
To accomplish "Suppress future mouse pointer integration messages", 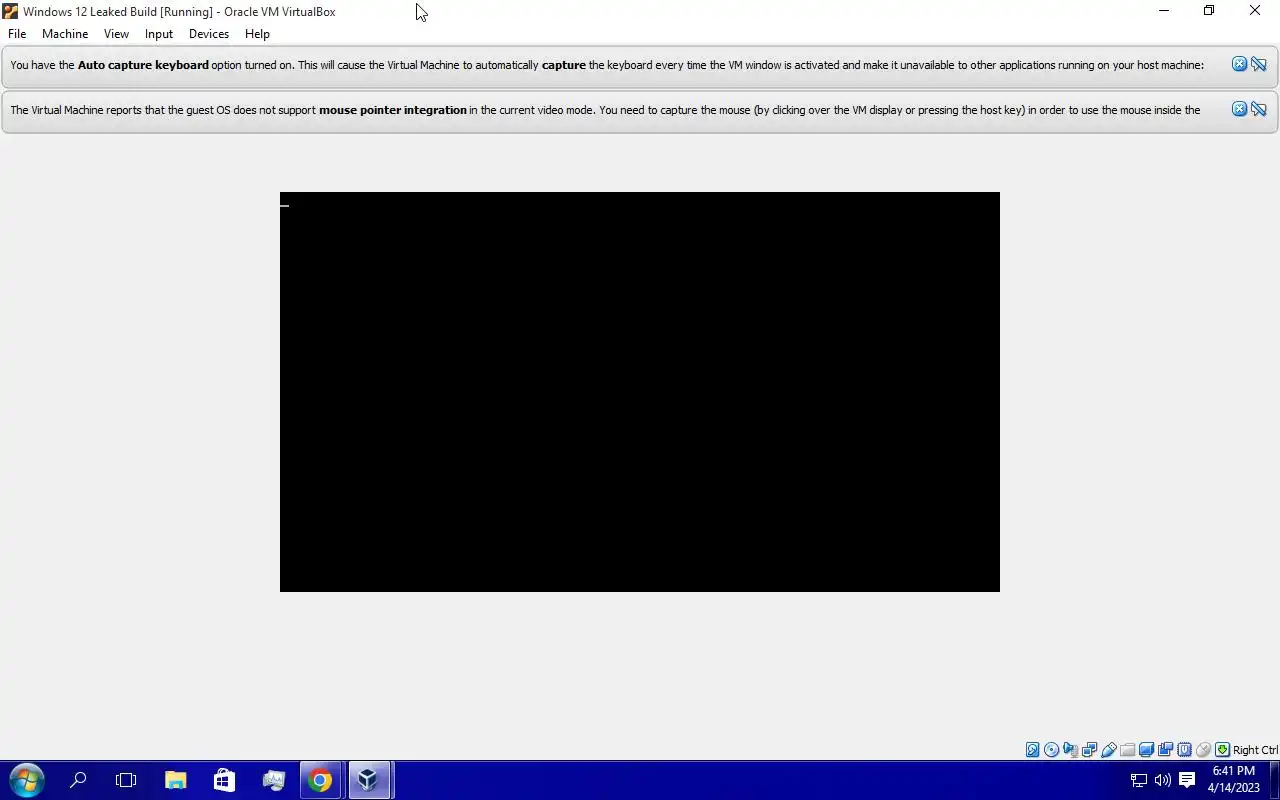I will point(1259,109).
